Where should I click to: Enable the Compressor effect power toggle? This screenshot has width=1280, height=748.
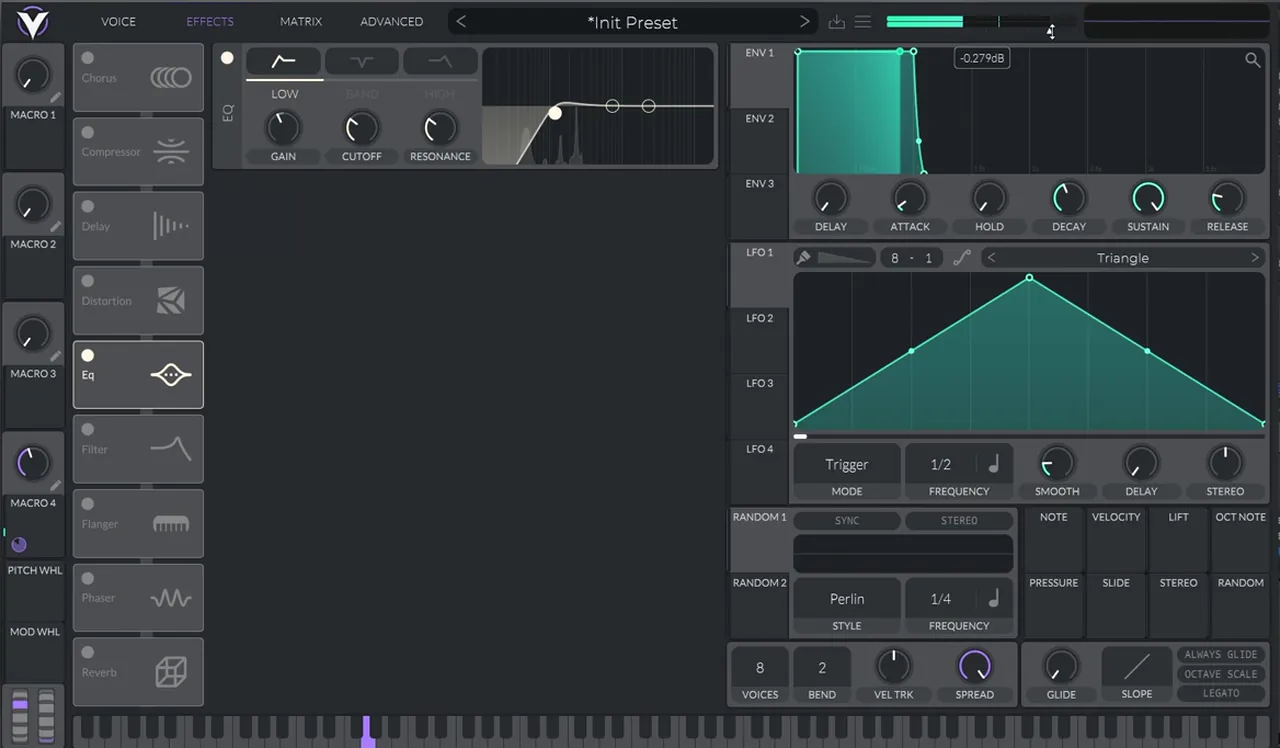[88, 132]
